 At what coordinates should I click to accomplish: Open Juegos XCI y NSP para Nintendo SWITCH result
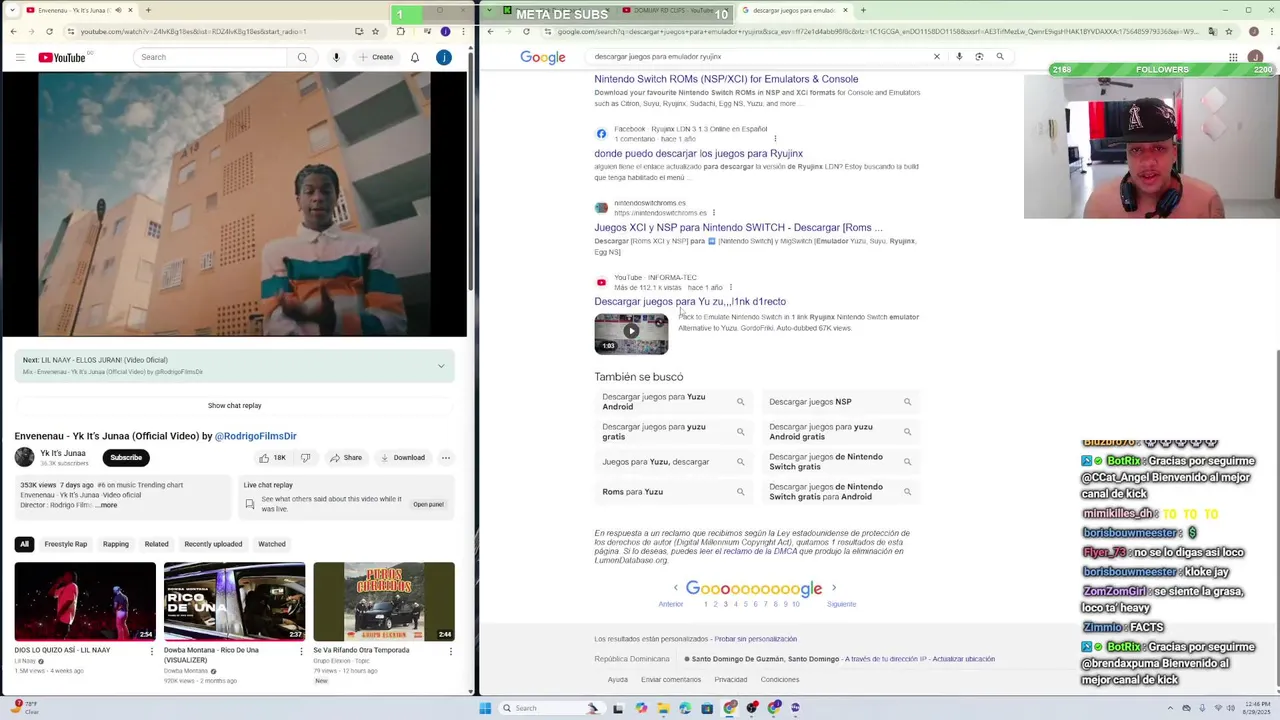pos(739,228)
